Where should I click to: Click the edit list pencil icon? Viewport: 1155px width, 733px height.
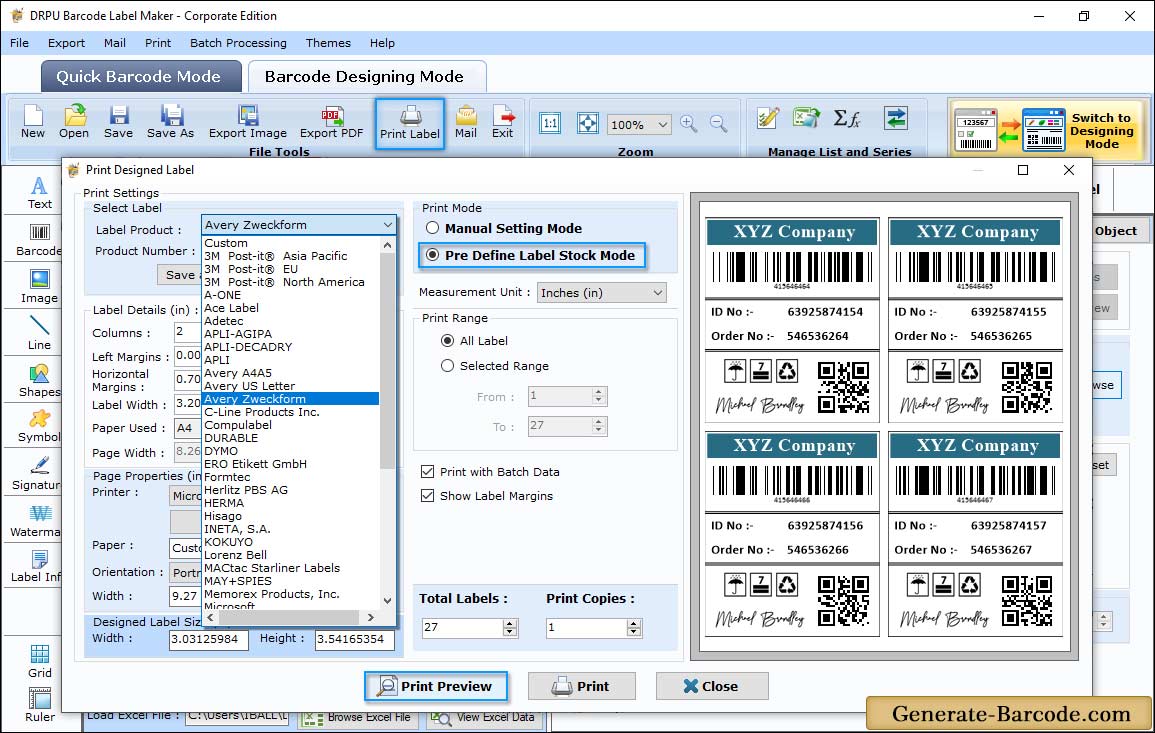click(x=768, y=118)
